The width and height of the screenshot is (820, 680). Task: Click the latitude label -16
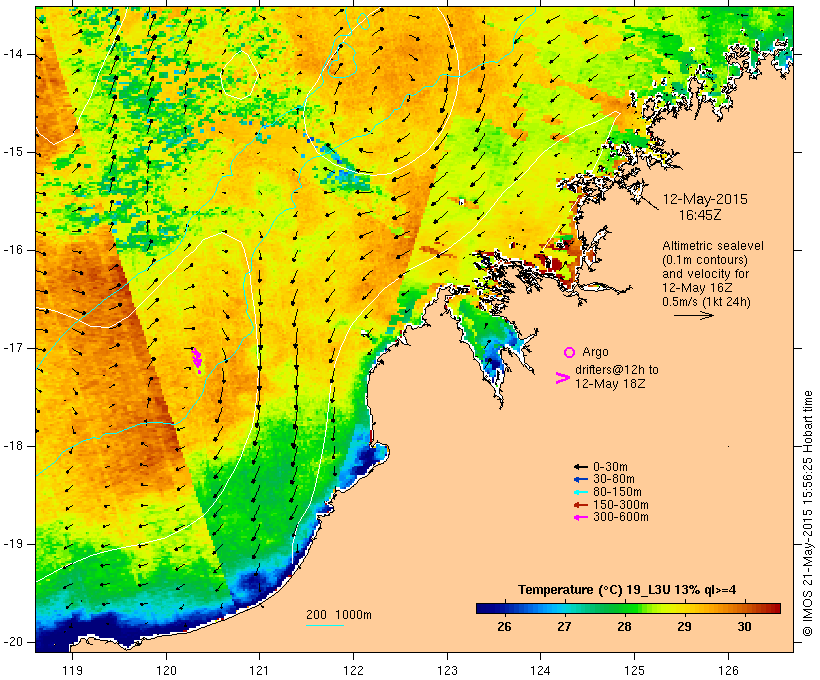point(13,250)
